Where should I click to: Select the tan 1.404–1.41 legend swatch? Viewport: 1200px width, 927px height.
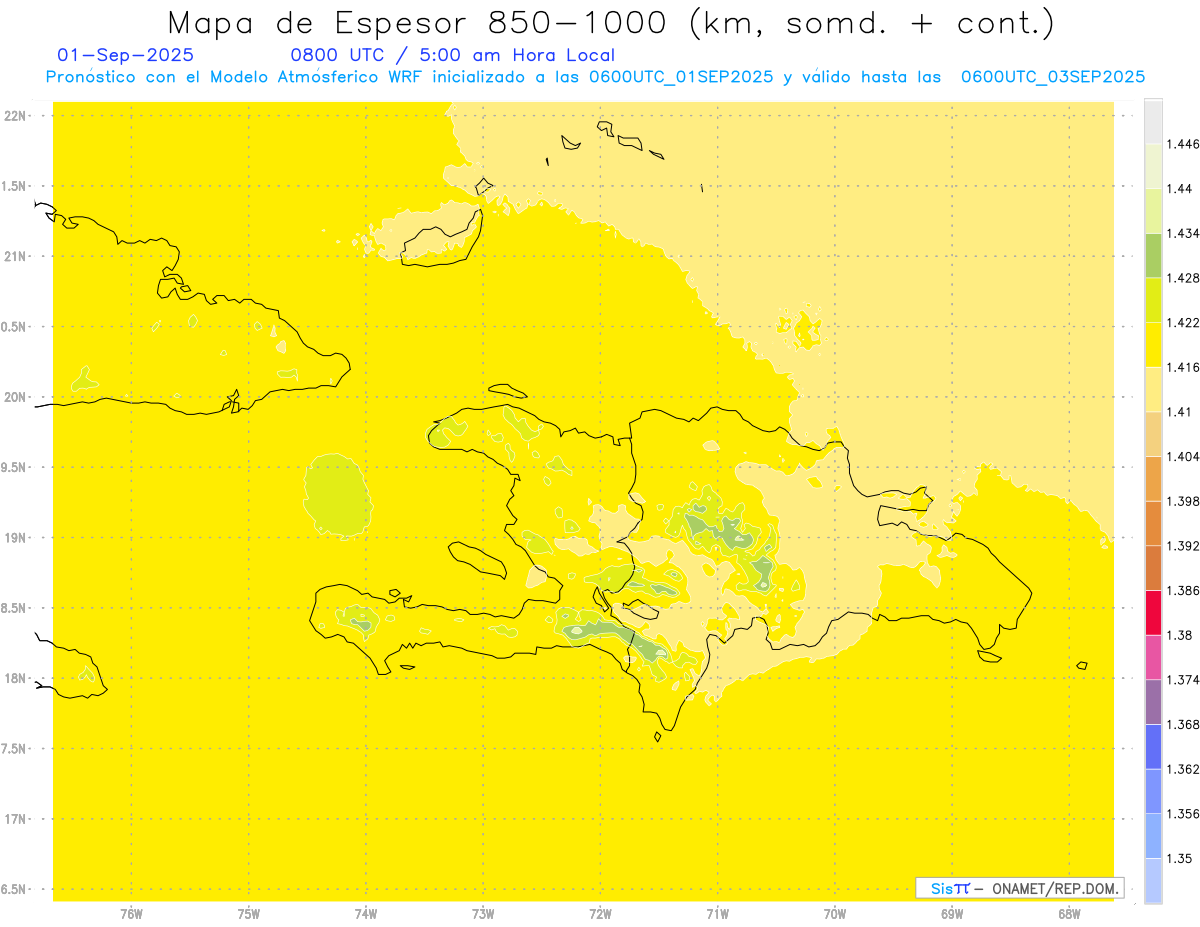click(x=1153, y=433)
